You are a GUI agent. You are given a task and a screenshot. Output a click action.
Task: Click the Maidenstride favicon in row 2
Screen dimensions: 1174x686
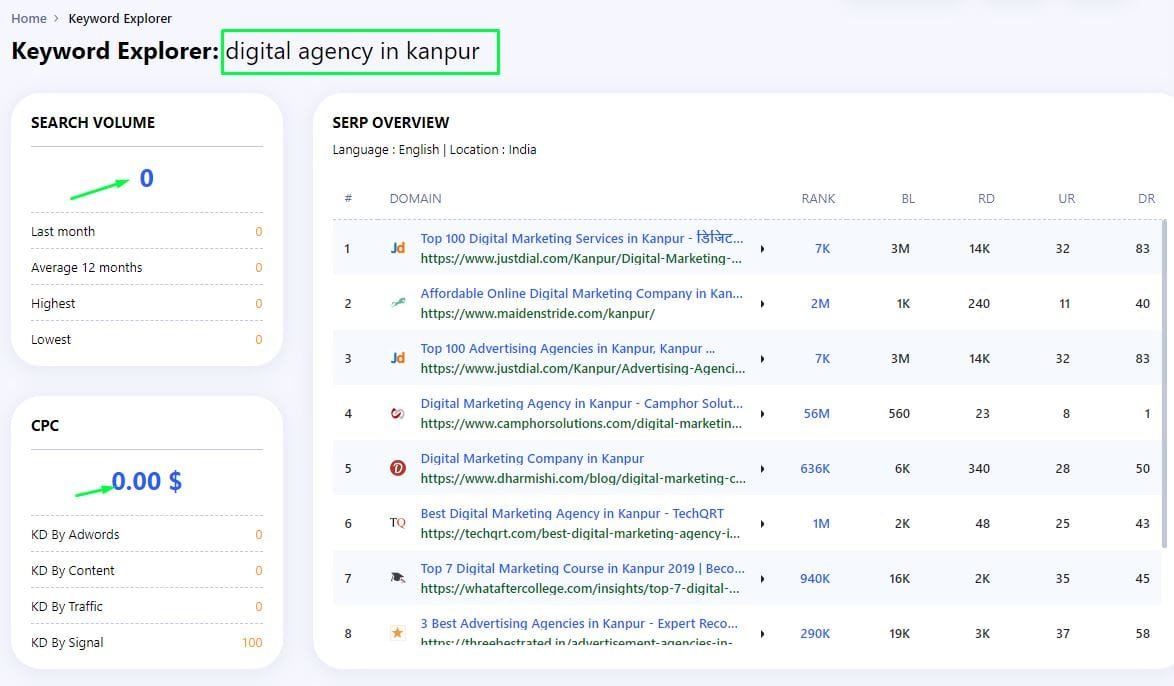click(x=398, y=303)
